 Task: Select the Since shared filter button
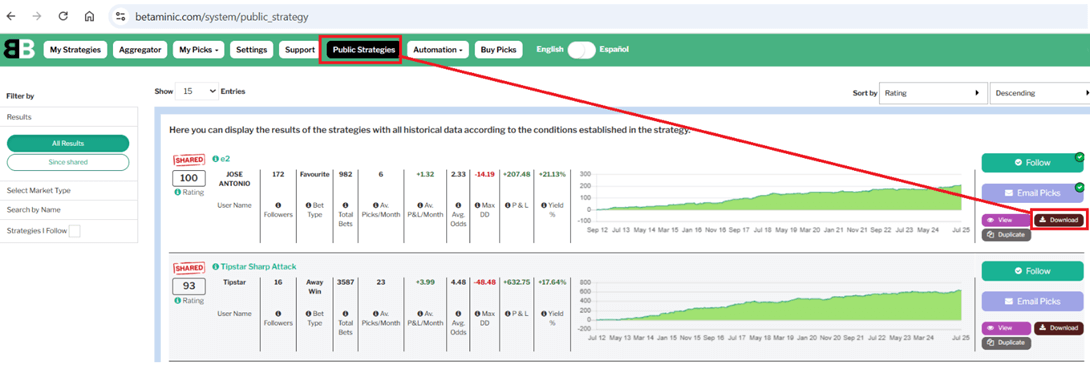pyautogui.click(x=68, y=162)
